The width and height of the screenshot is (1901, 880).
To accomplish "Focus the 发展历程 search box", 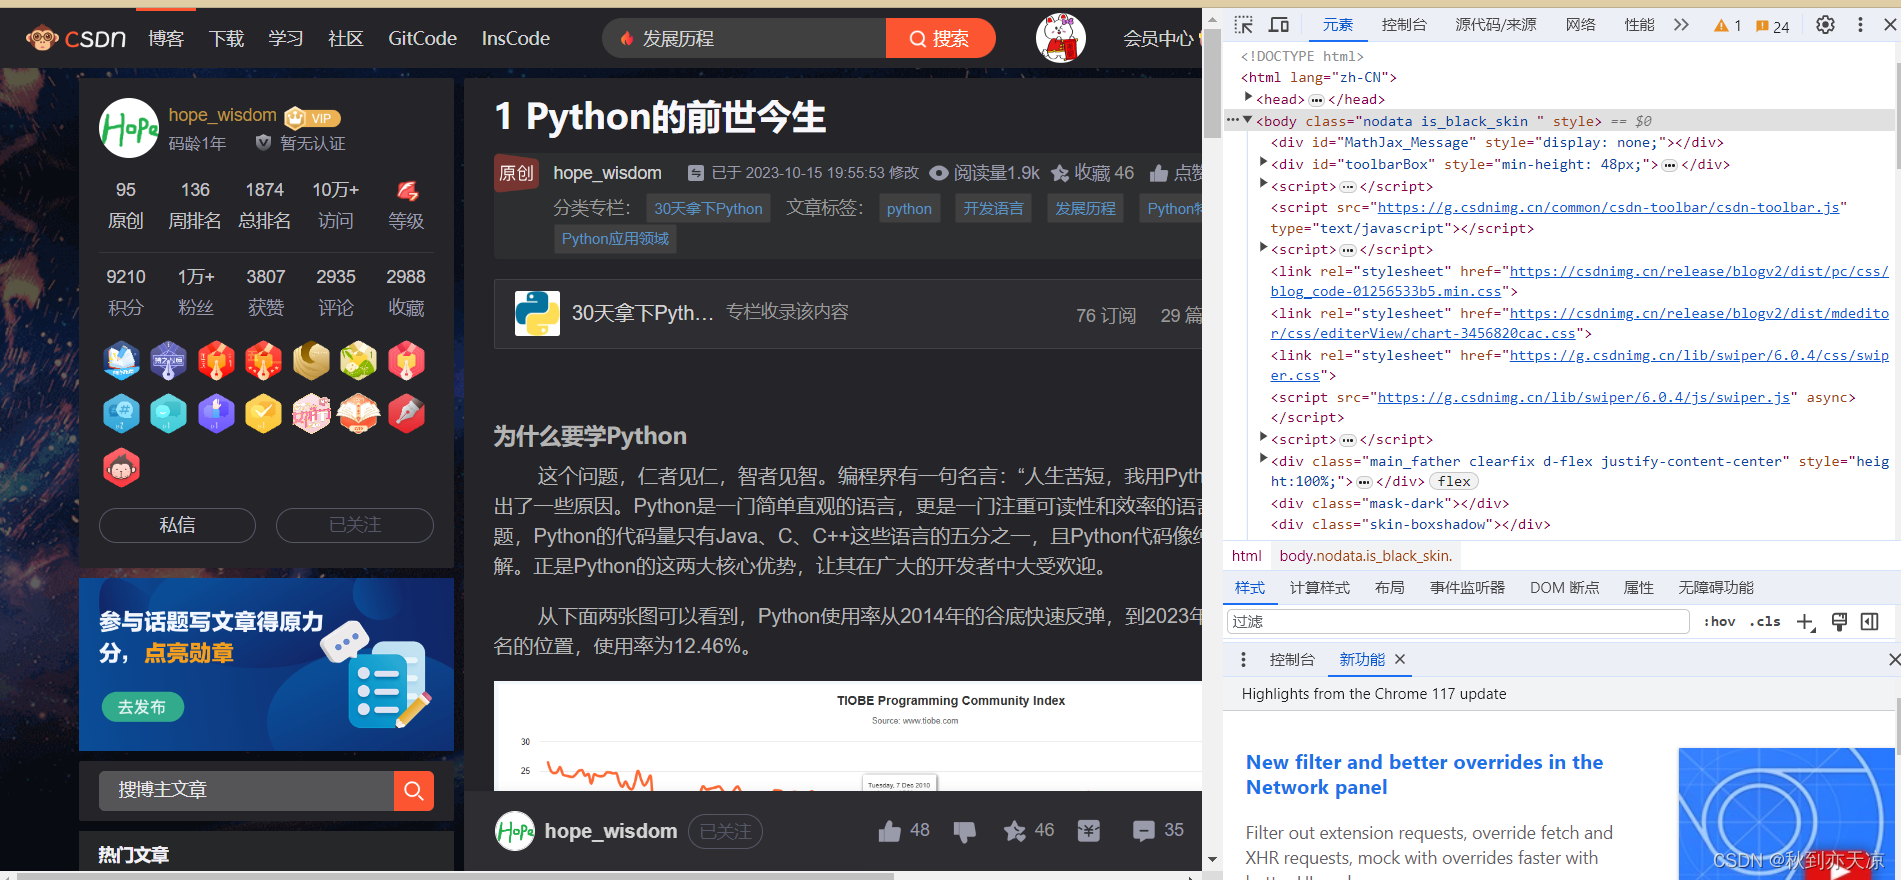I will pyautogui.click(x=744, y=38).
